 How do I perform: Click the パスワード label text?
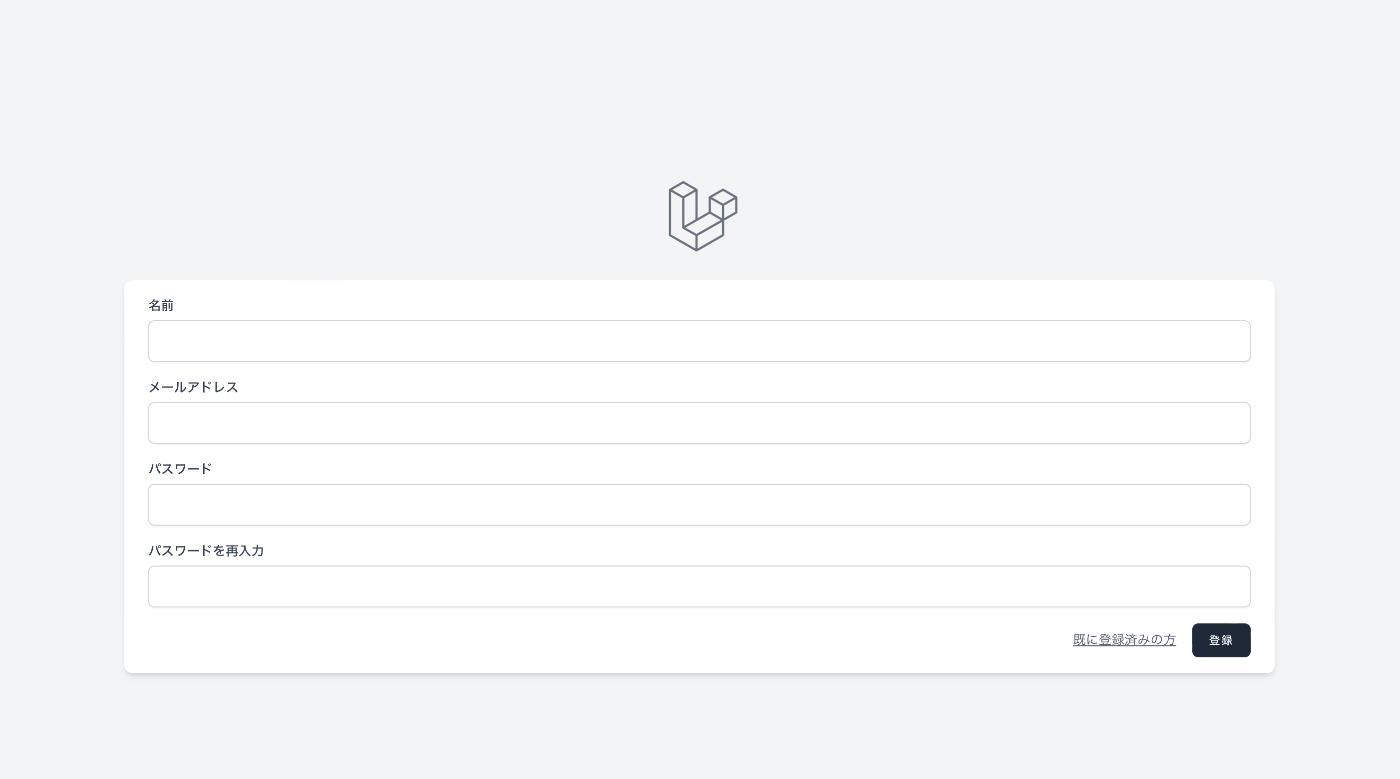pyautogui.click(x=180, y=469)
